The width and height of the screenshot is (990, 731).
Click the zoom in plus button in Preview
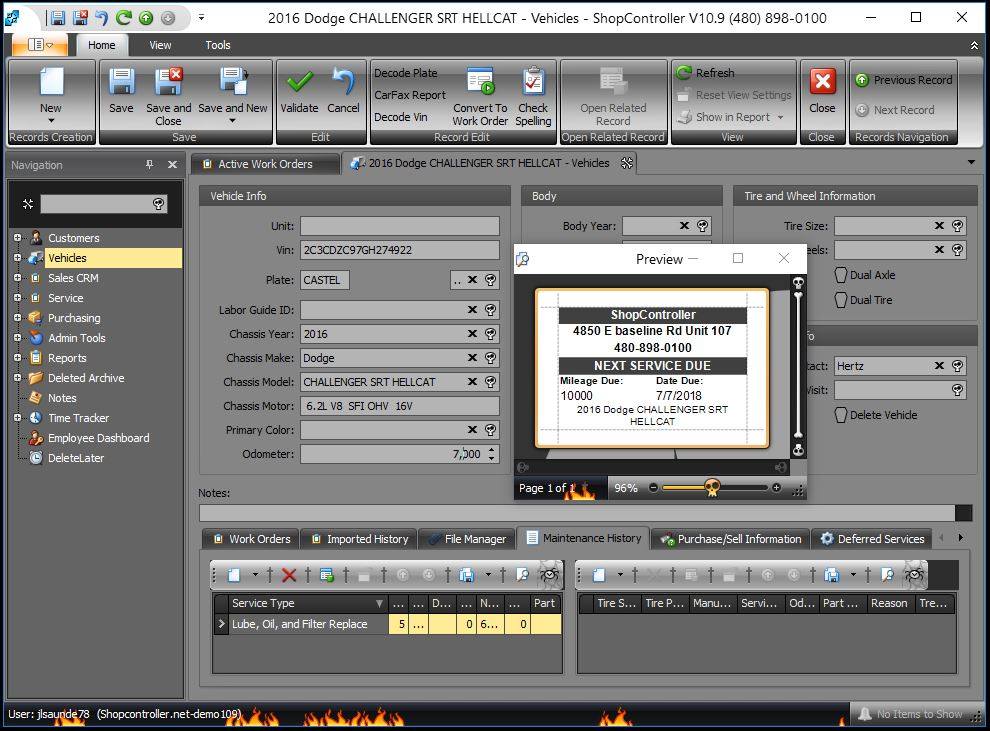(x=777, y=487)
